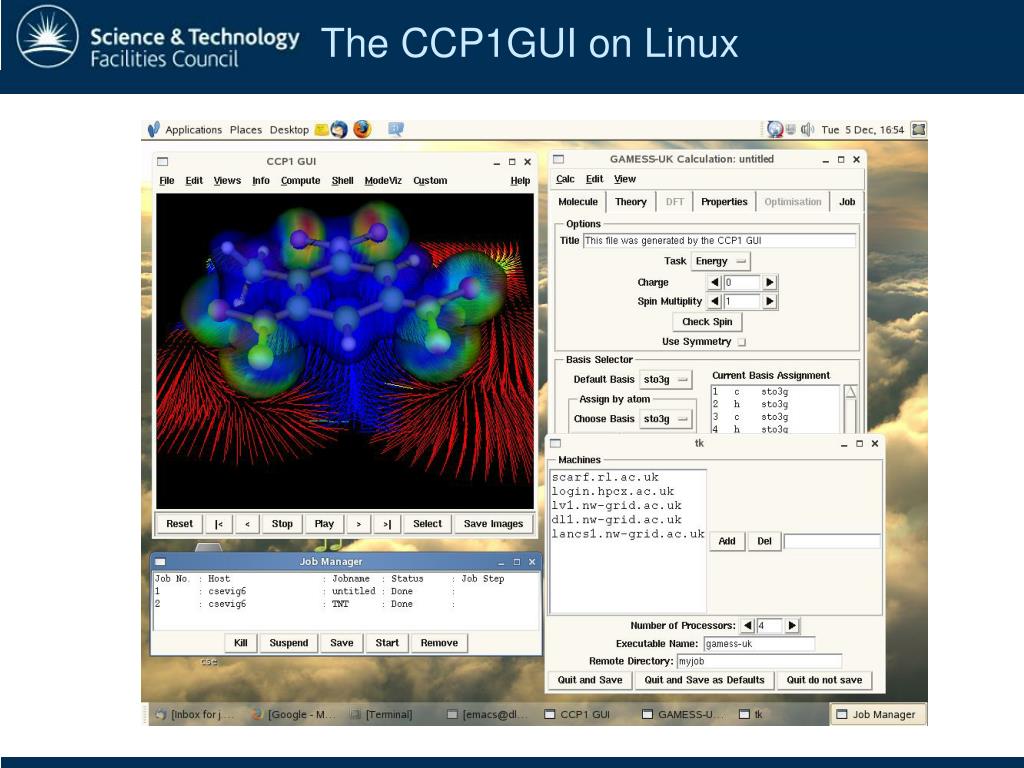Image resolution: width=1024 pixels, height=768 pixels.
Task: Open the Places menu in top panel
Action: [x=246, y=130]
